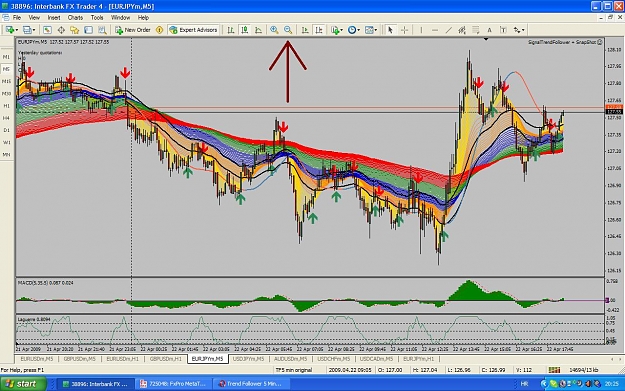Toggle chart Auto Scroll
Viewport: 625px width, 391px height.
tap(305, 30)
